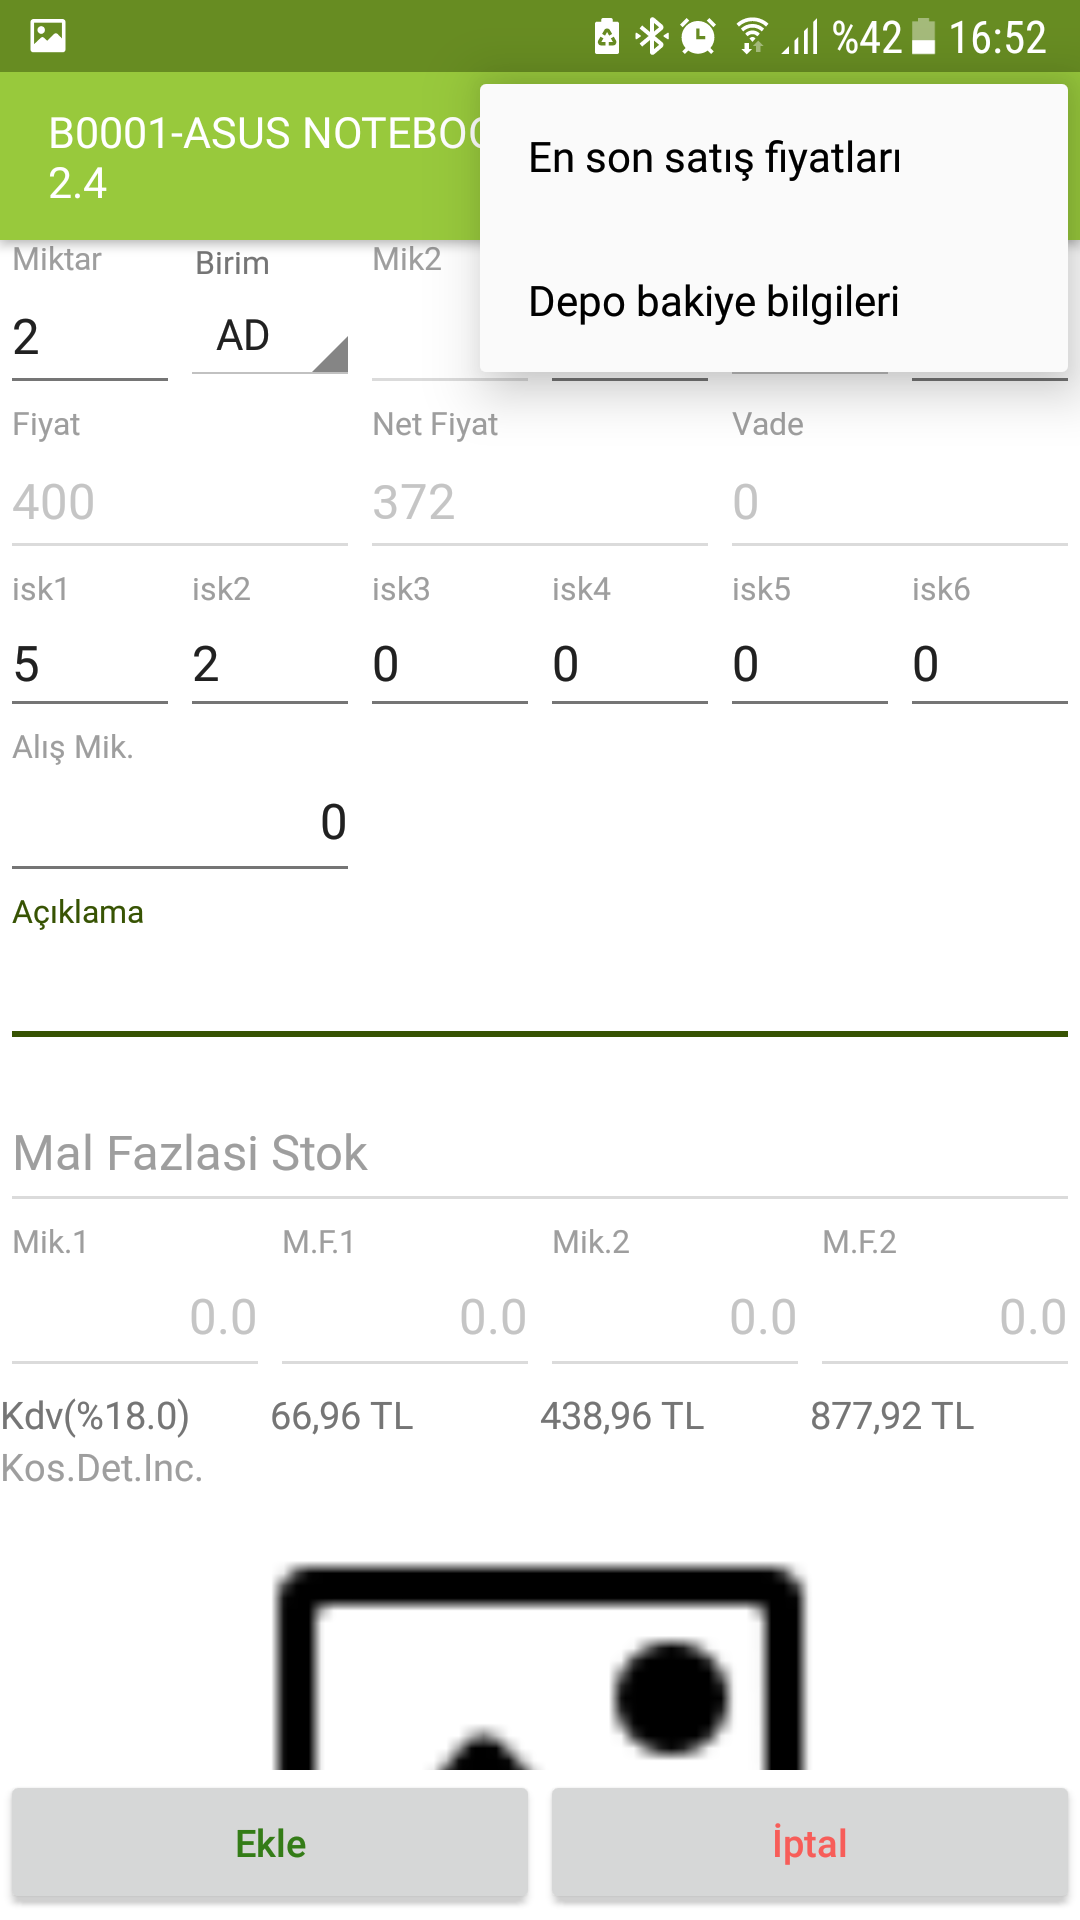1080x1920 pixels.
Task: Tap the isk6 discount field
Action: 990,664
